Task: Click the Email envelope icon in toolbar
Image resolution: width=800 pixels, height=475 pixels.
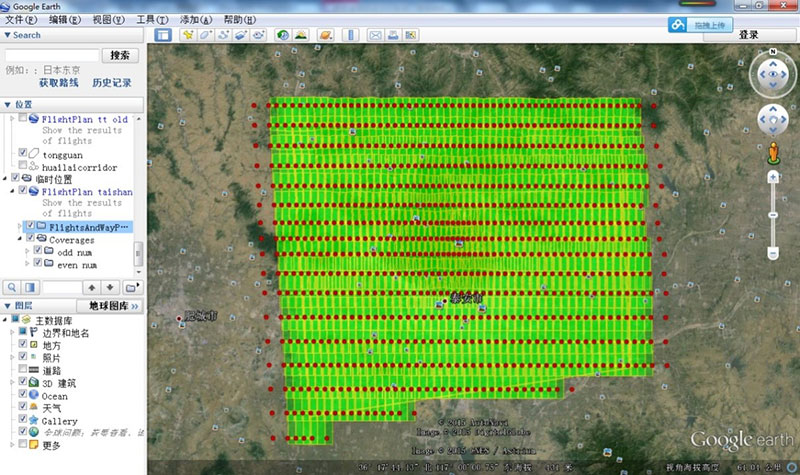Action: point(376,35)
